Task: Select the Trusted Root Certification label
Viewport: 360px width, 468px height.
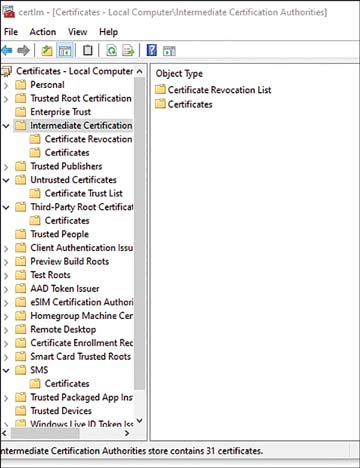Action: click(x=81, y=98)
